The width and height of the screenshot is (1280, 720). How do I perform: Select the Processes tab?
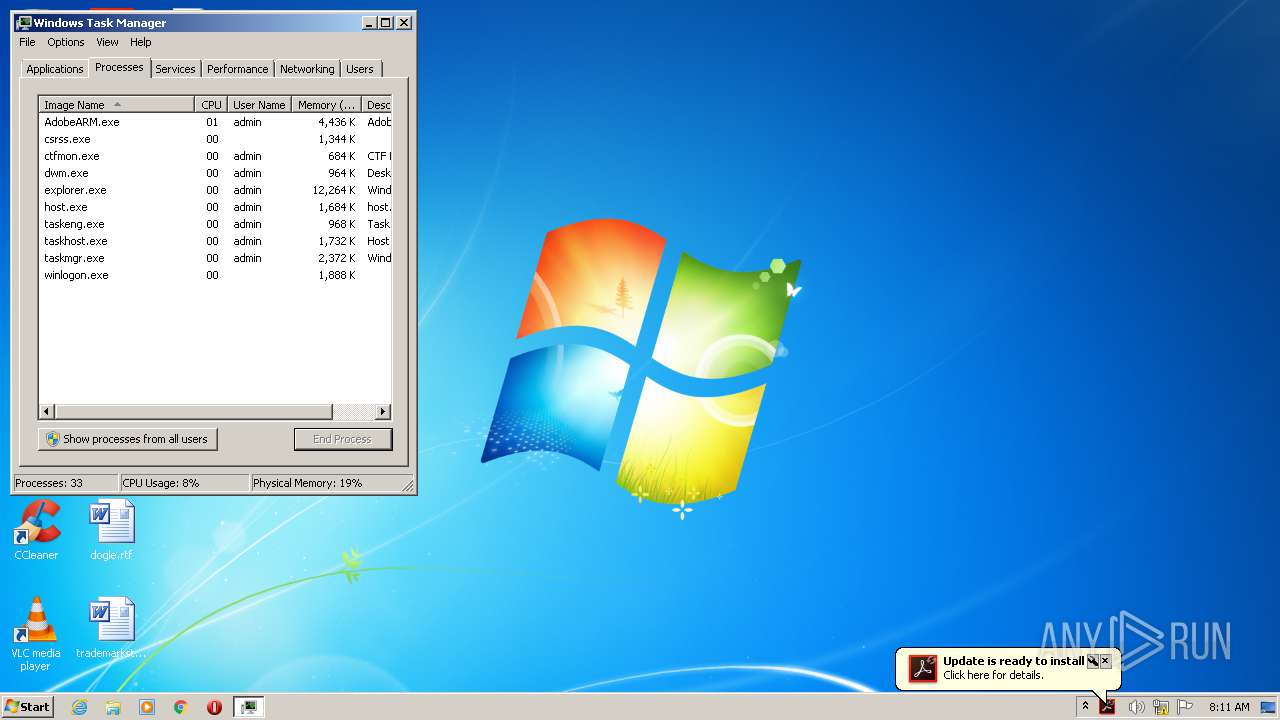(x=119, y=67)
